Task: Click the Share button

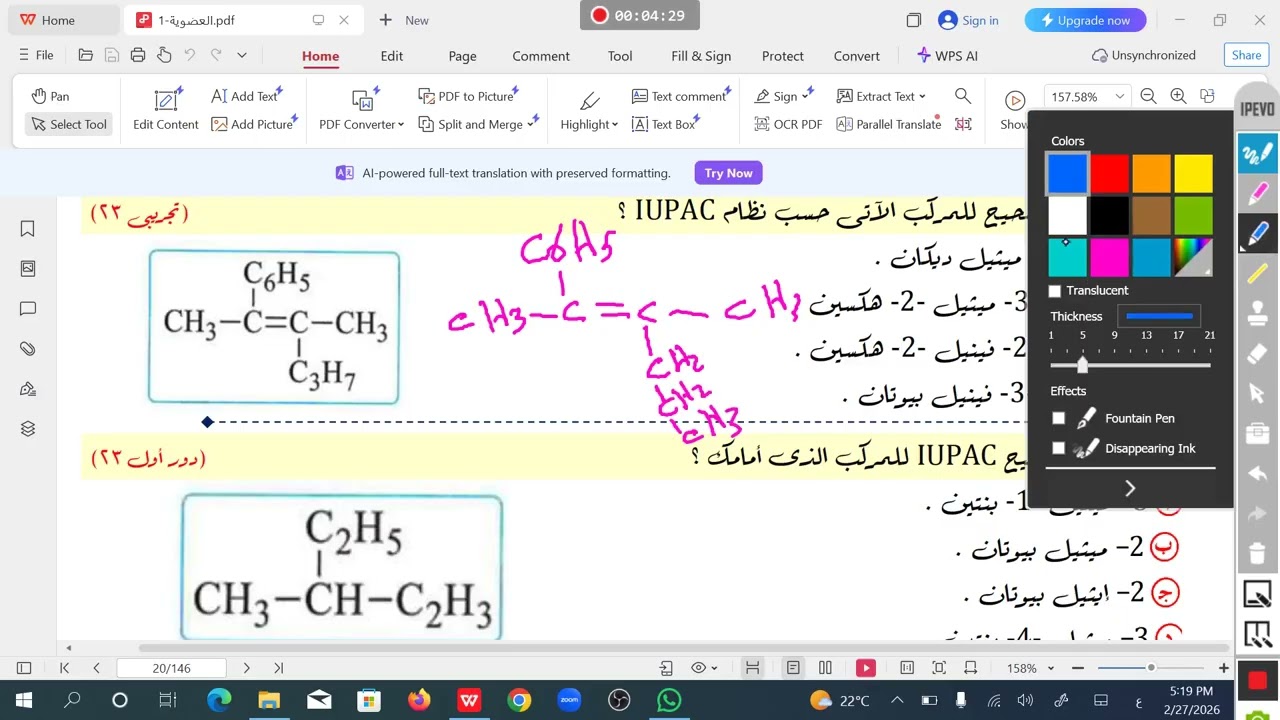Action: coord(1246,55)
